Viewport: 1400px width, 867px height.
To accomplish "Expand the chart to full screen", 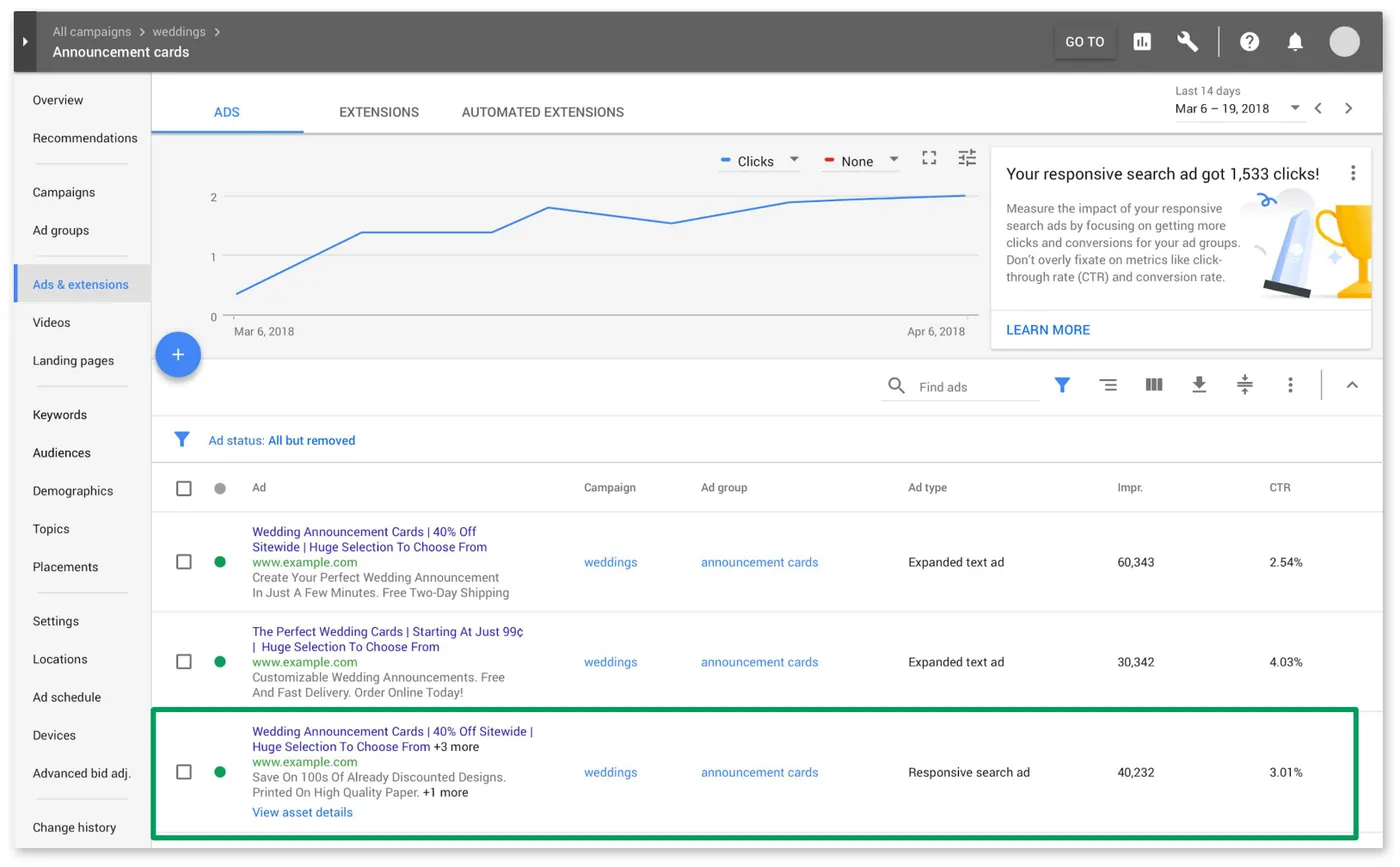I will [x=930, y=158].
